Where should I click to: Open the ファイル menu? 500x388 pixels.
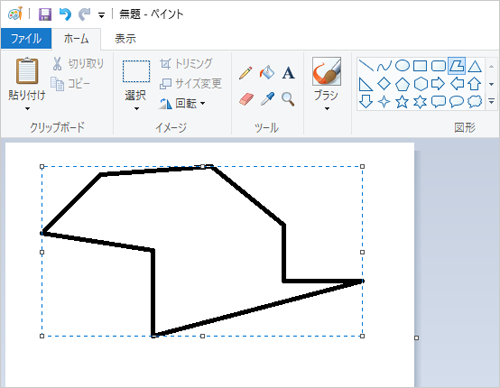coord(26,39)
